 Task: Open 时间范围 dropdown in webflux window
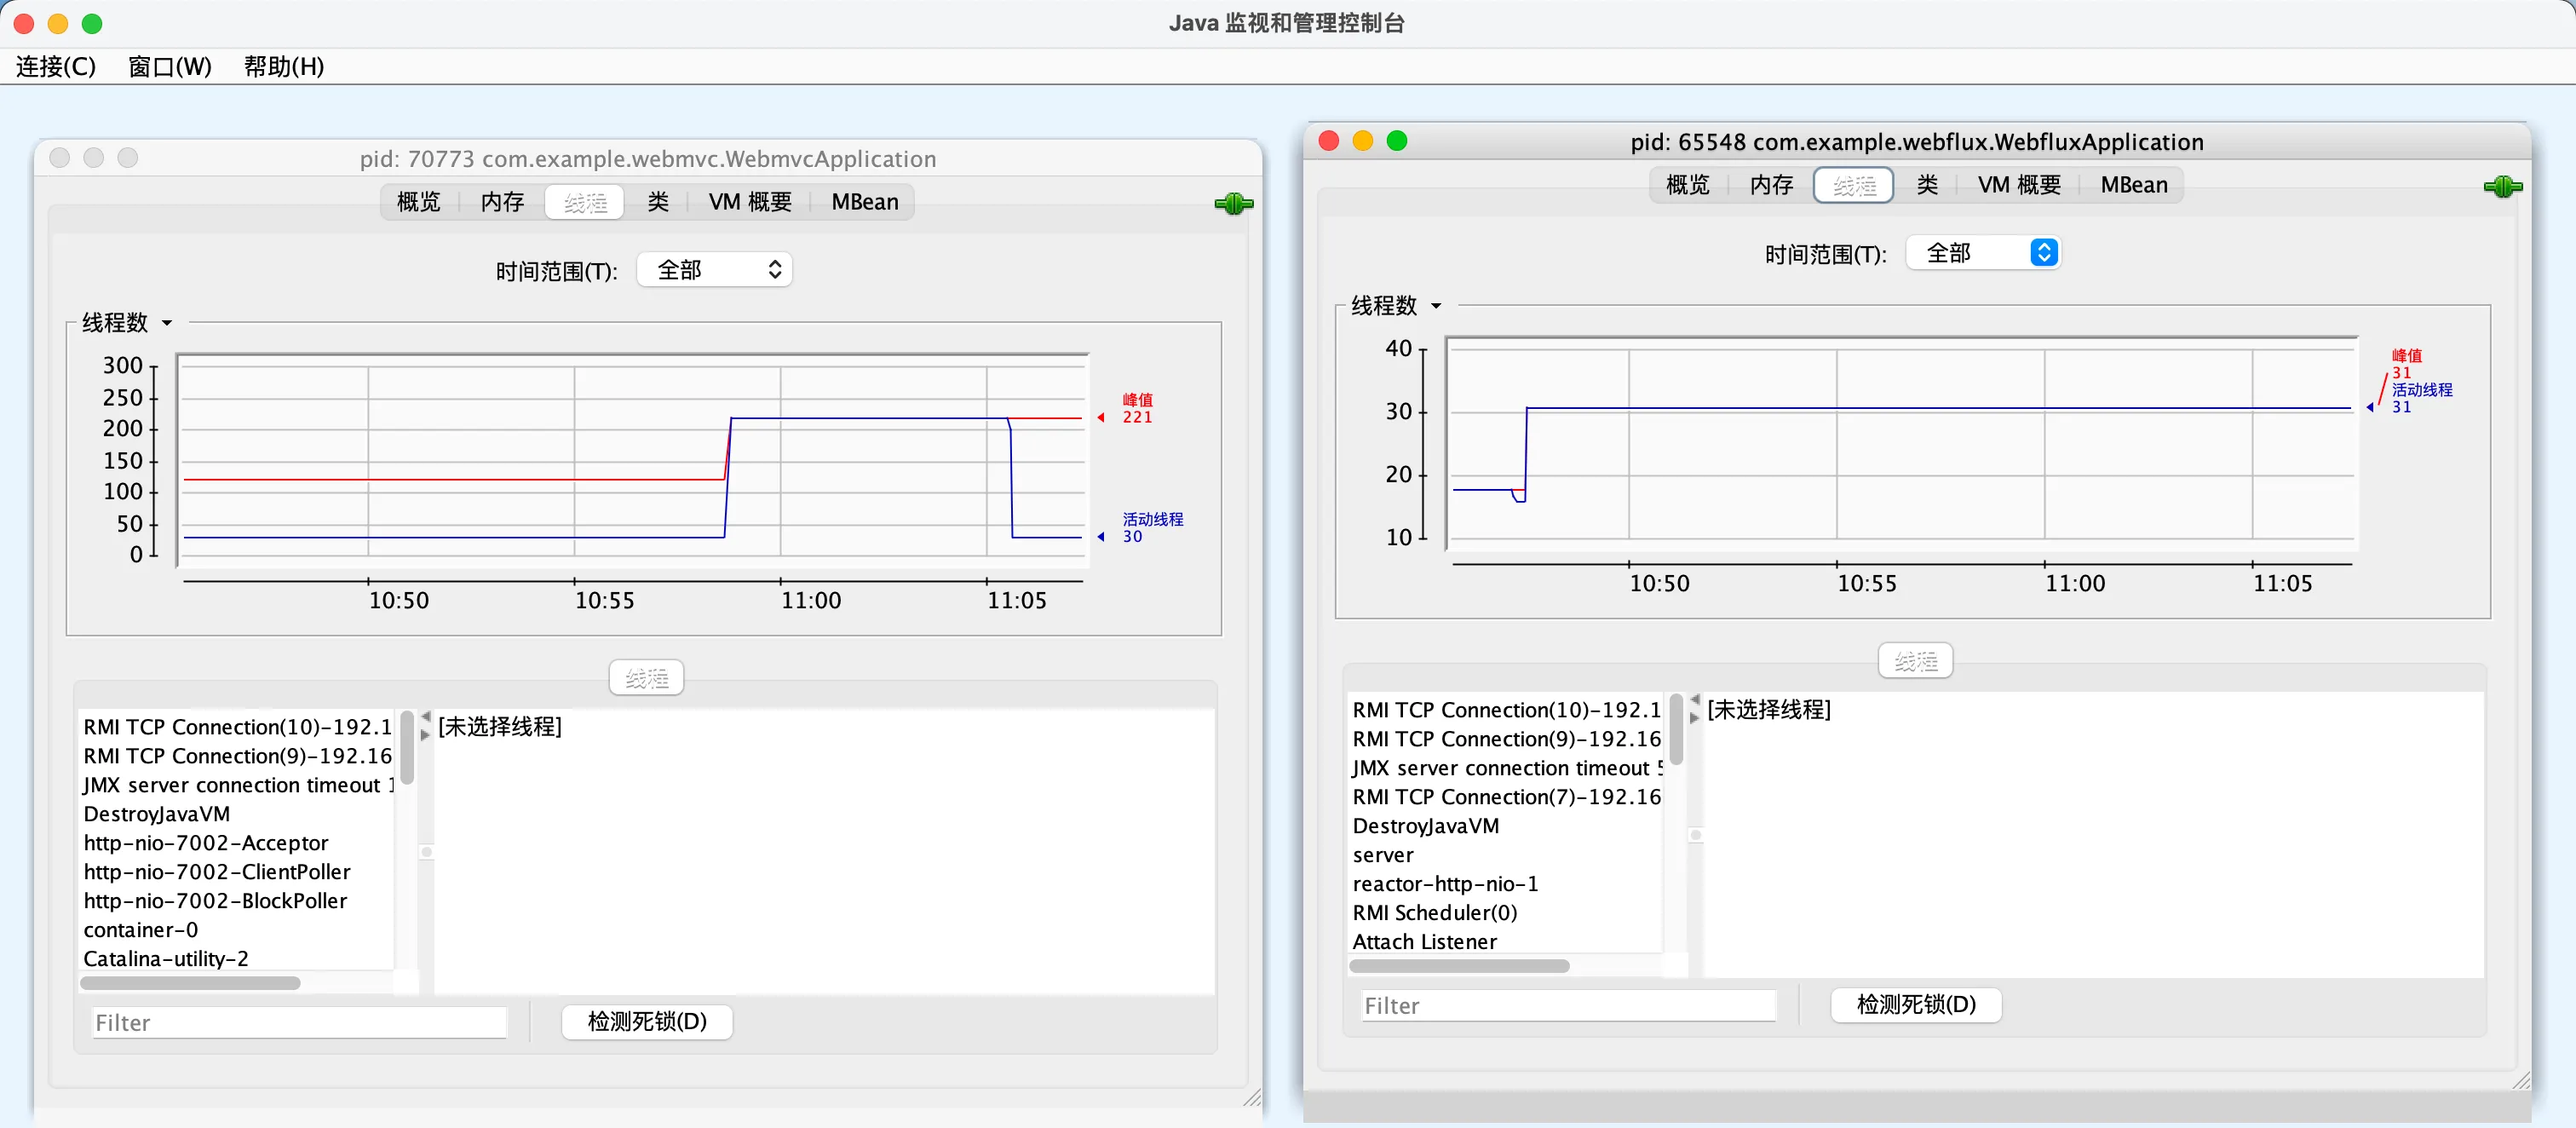point(1983,253)
